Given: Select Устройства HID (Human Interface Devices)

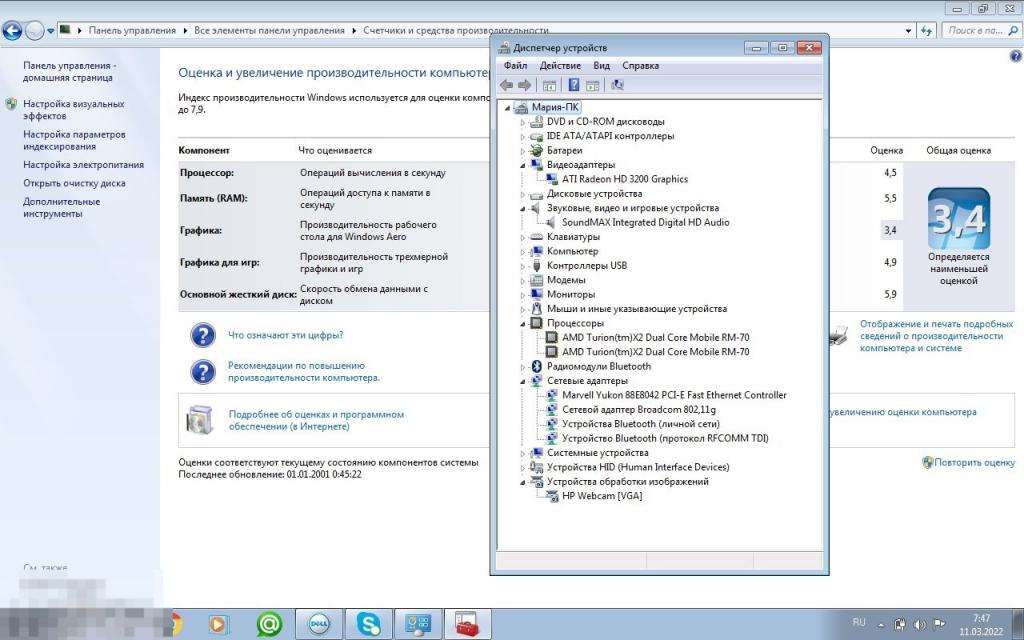Looking at the screenshot, I should tap(638, 467).
